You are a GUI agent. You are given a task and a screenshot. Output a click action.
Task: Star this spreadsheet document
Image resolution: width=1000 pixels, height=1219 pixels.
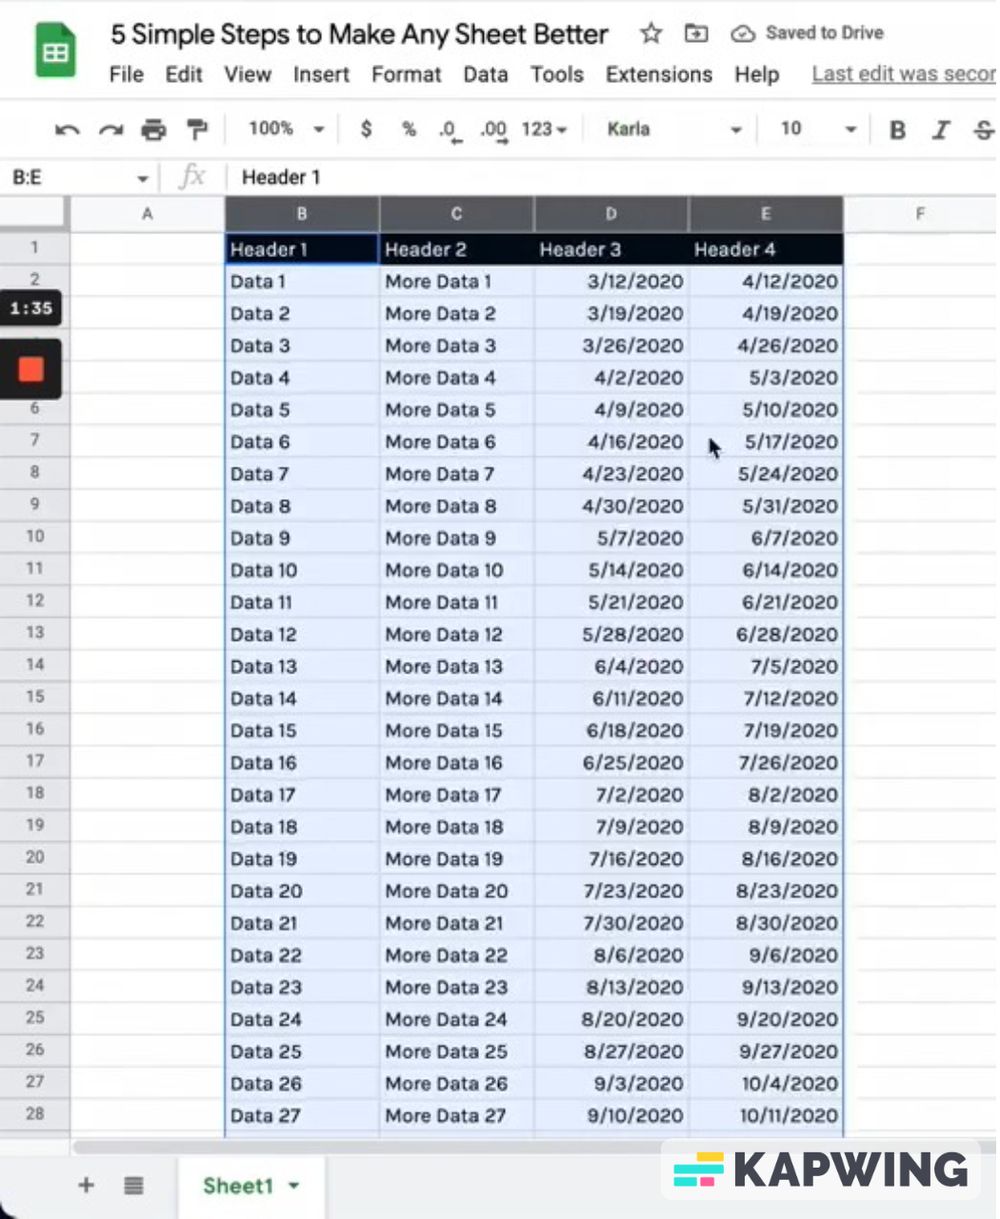tap(651, 34)
